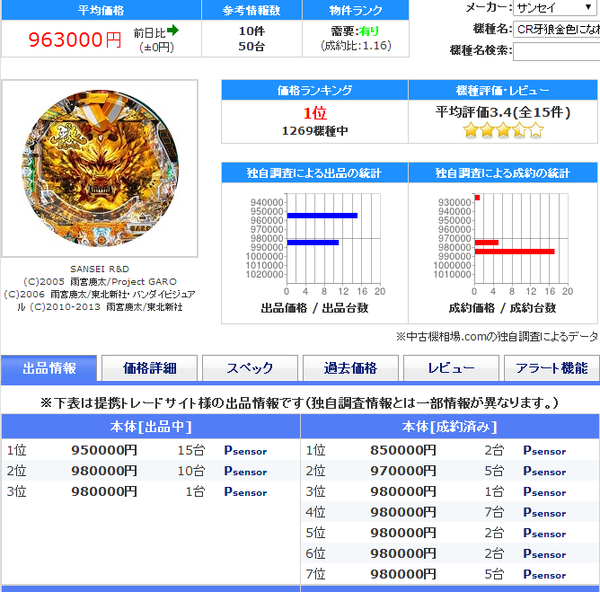Click the 1269機種中 ranking total text
Image resolution: width=600 pixels, height=592 pixels.
tap(315, 131)
